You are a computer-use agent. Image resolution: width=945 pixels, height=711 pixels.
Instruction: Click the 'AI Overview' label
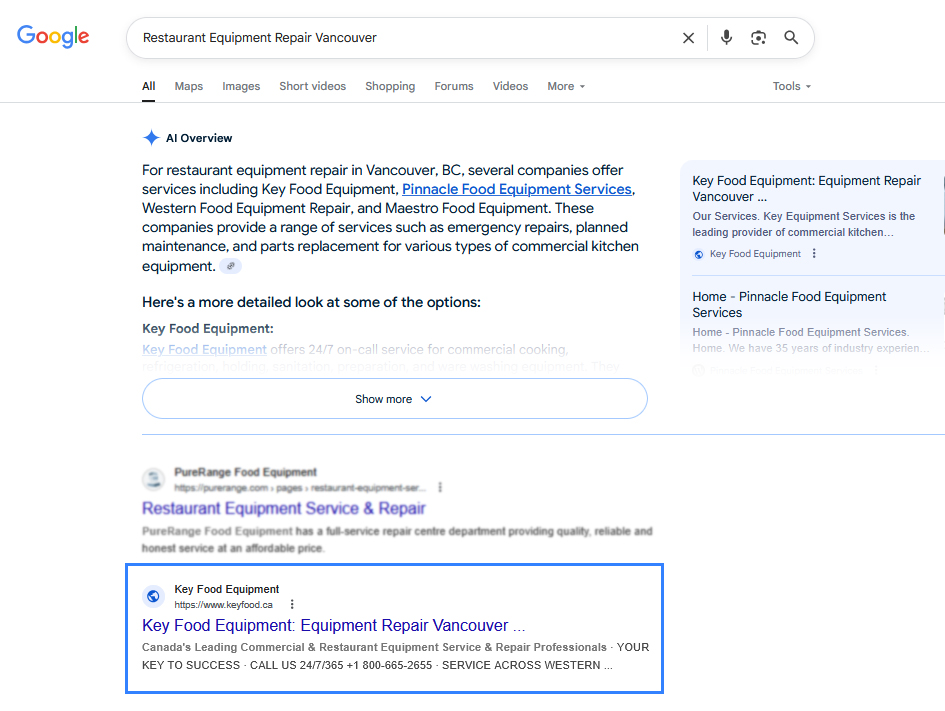[x=199, y=138]
